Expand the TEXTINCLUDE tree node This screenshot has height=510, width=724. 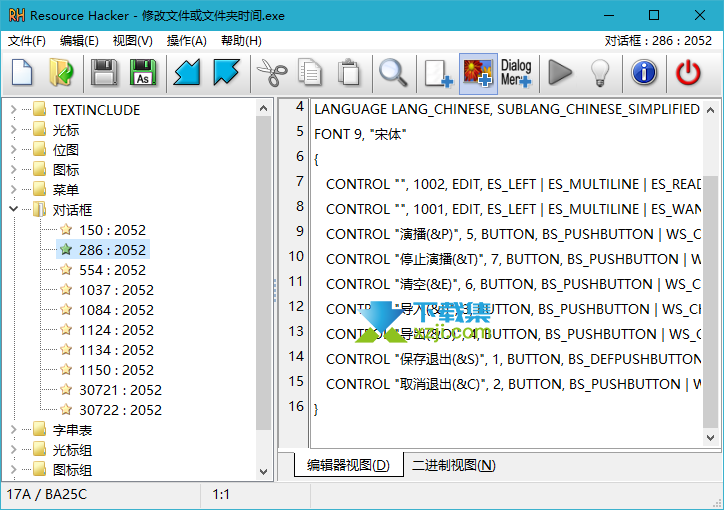coord(13,110)
